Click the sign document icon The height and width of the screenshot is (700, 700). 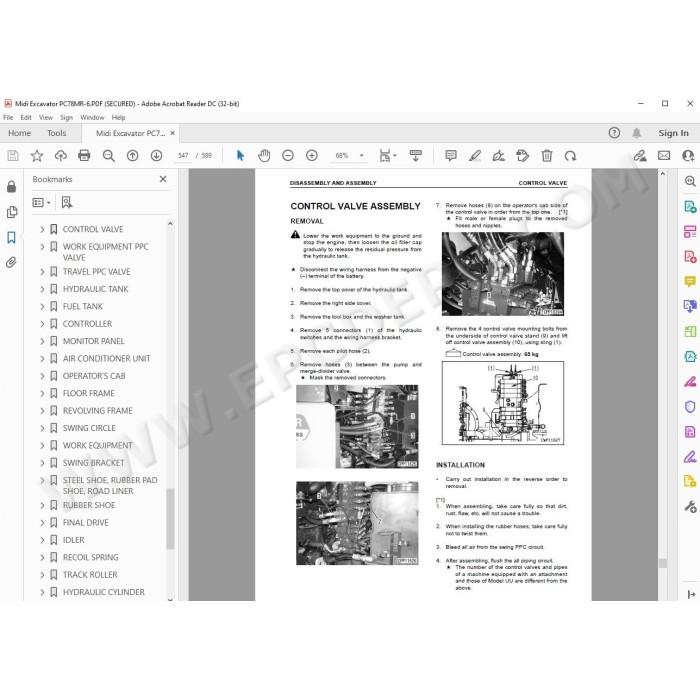pos(499,155)
